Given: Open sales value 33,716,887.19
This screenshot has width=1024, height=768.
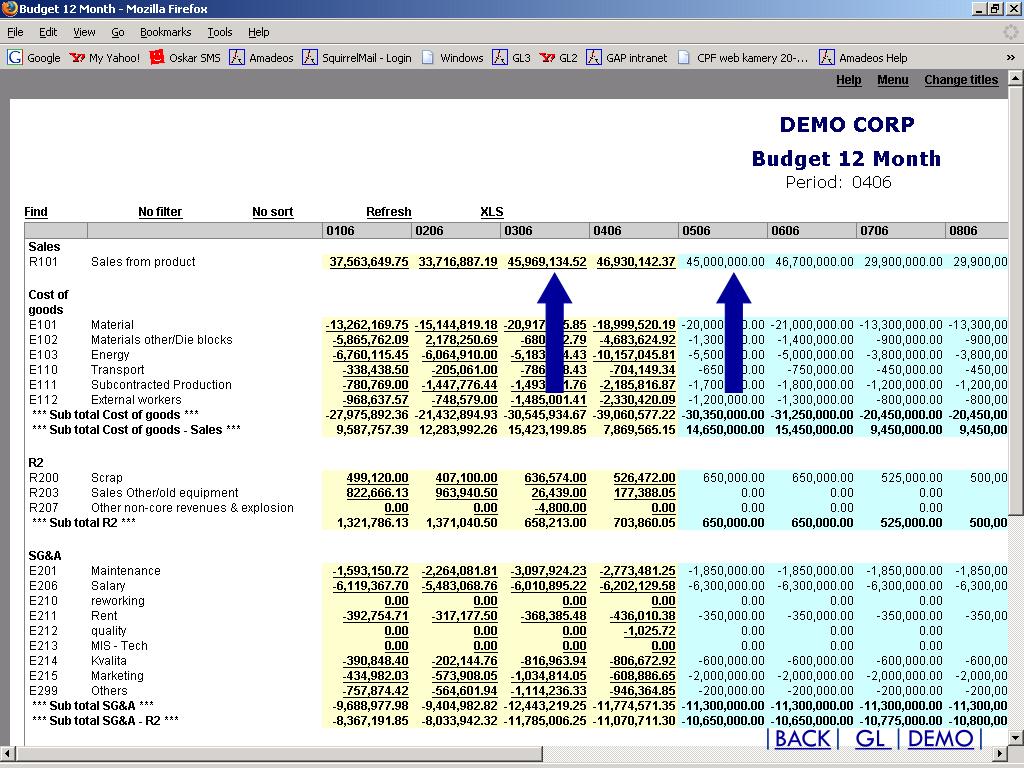Looking at the screenshot, I should click(458, 262).
